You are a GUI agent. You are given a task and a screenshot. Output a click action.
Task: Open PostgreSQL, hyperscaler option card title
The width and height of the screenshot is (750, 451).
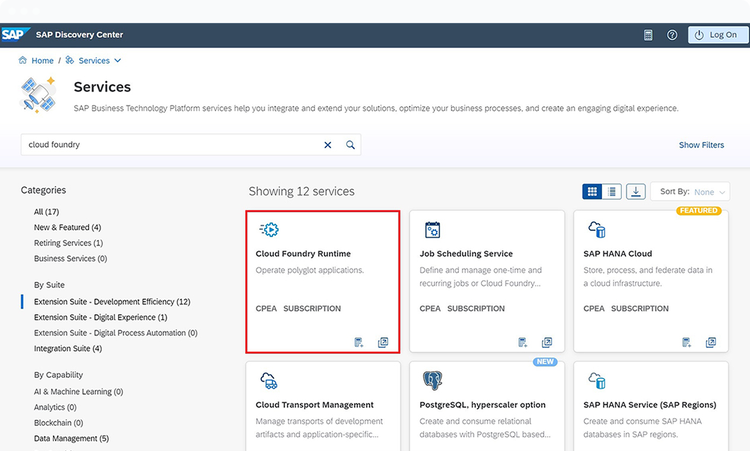point(482,405)
